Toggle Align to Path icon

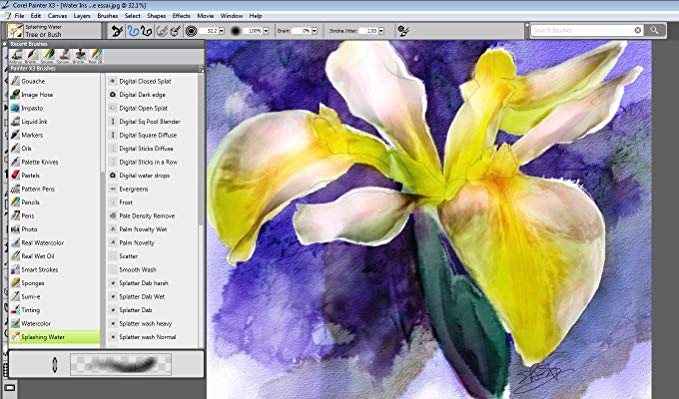click(162, 31)
